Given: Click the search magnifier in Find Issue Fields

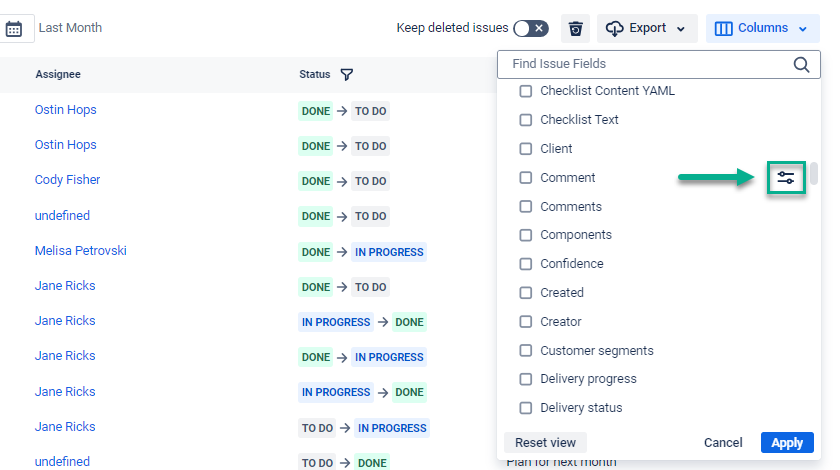Looking at the screenshot, I should pos(801,64).
